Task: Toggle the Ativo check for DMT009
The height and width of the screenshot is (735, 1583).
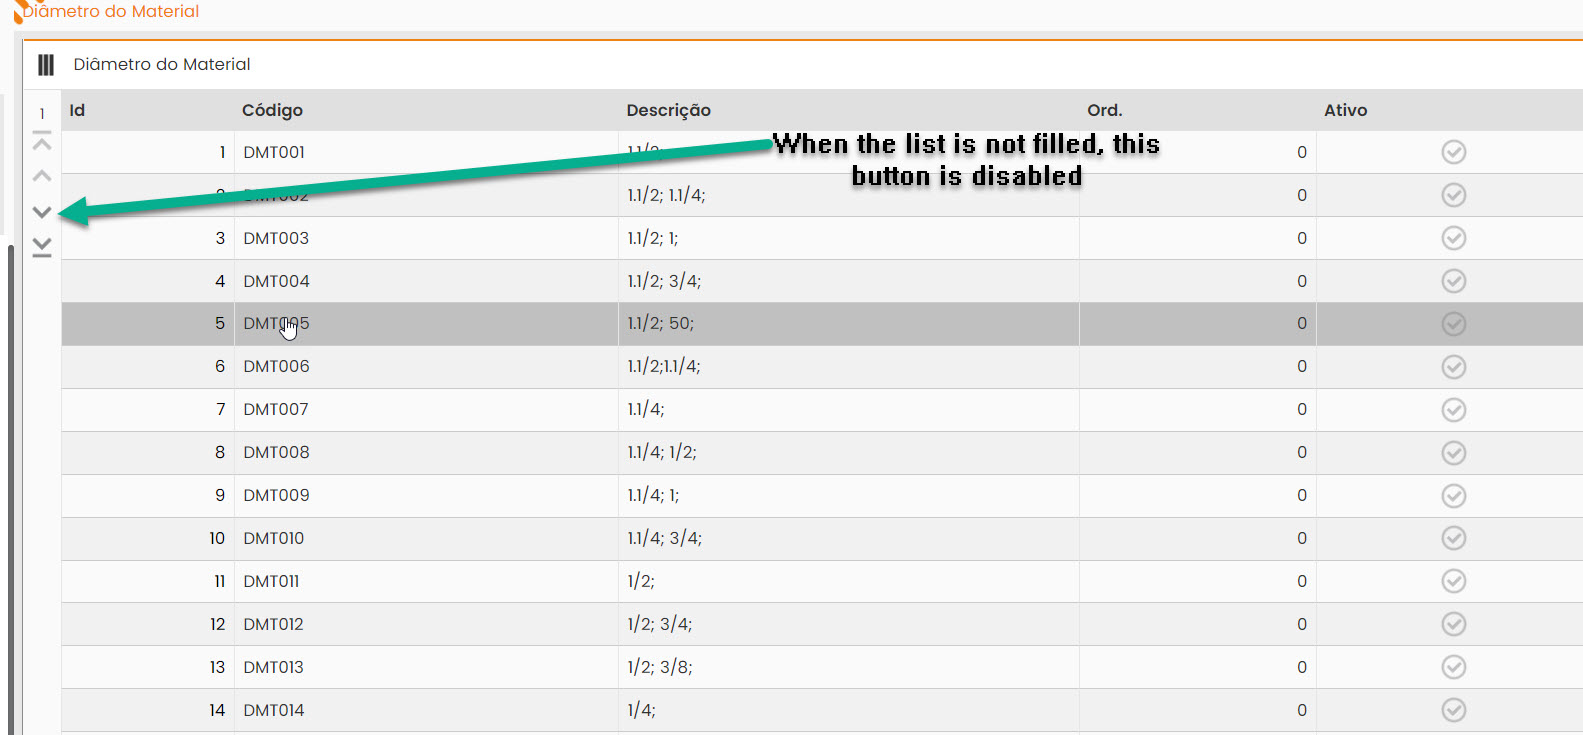Action: (1454, 496)
